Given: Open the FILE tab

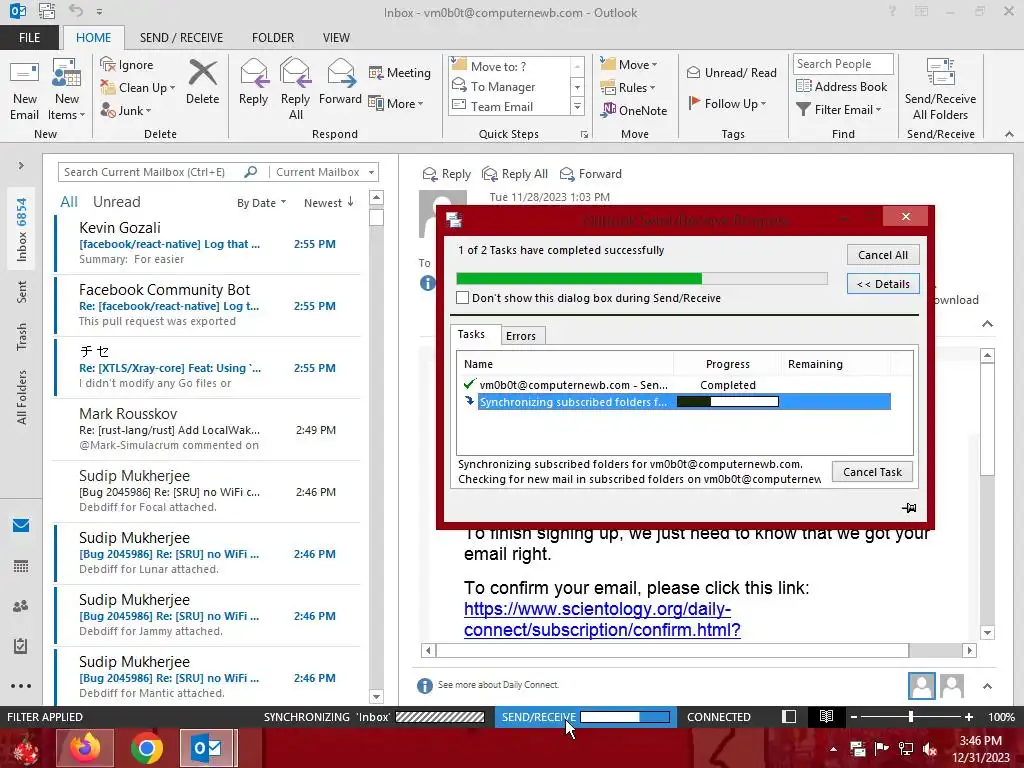Looking at the screenshot, I should click(x=29, y=37).
